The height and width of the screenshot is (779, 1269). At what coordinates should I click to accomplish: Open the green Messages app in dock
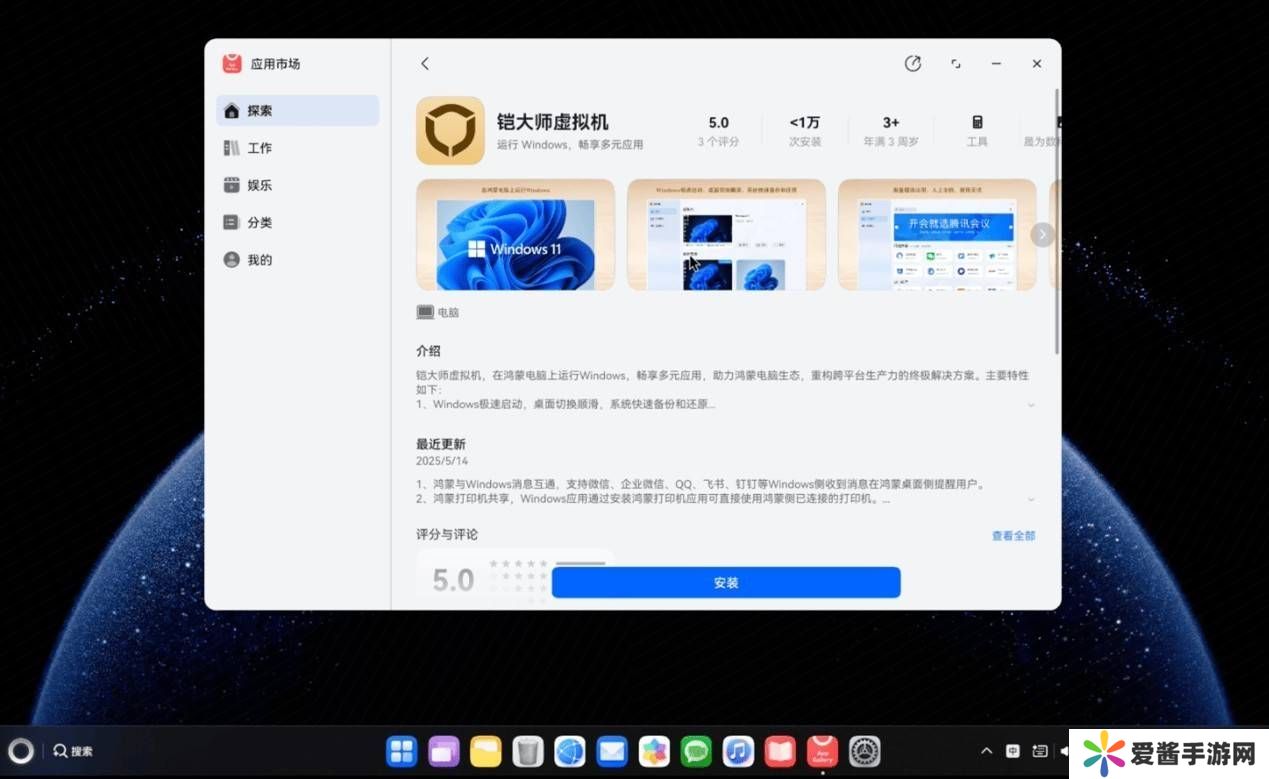coord(696,751)
